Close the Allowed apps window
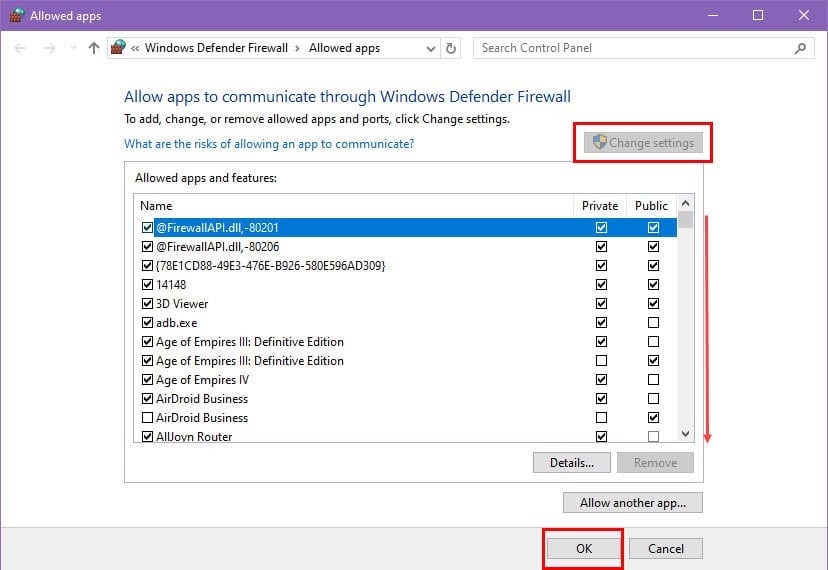Image resolution: width=828 pixels, height=570 pixels. click(804, 15)
